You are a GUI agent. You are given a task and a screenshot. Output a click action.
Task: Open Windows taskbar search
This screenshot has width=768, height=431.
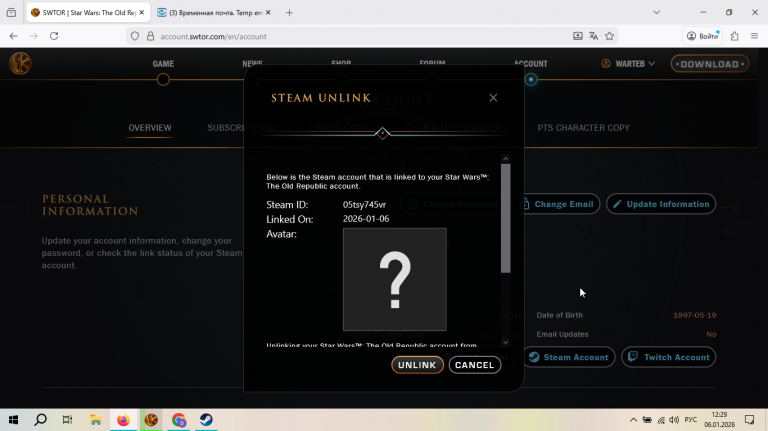(x=41, y=420)
